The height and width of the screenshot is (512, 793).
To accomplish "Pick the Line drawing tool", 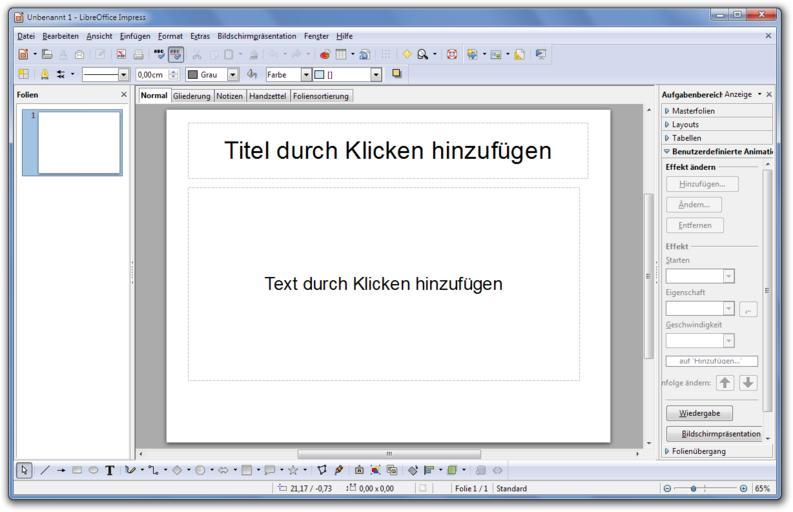I will (43, 469).
